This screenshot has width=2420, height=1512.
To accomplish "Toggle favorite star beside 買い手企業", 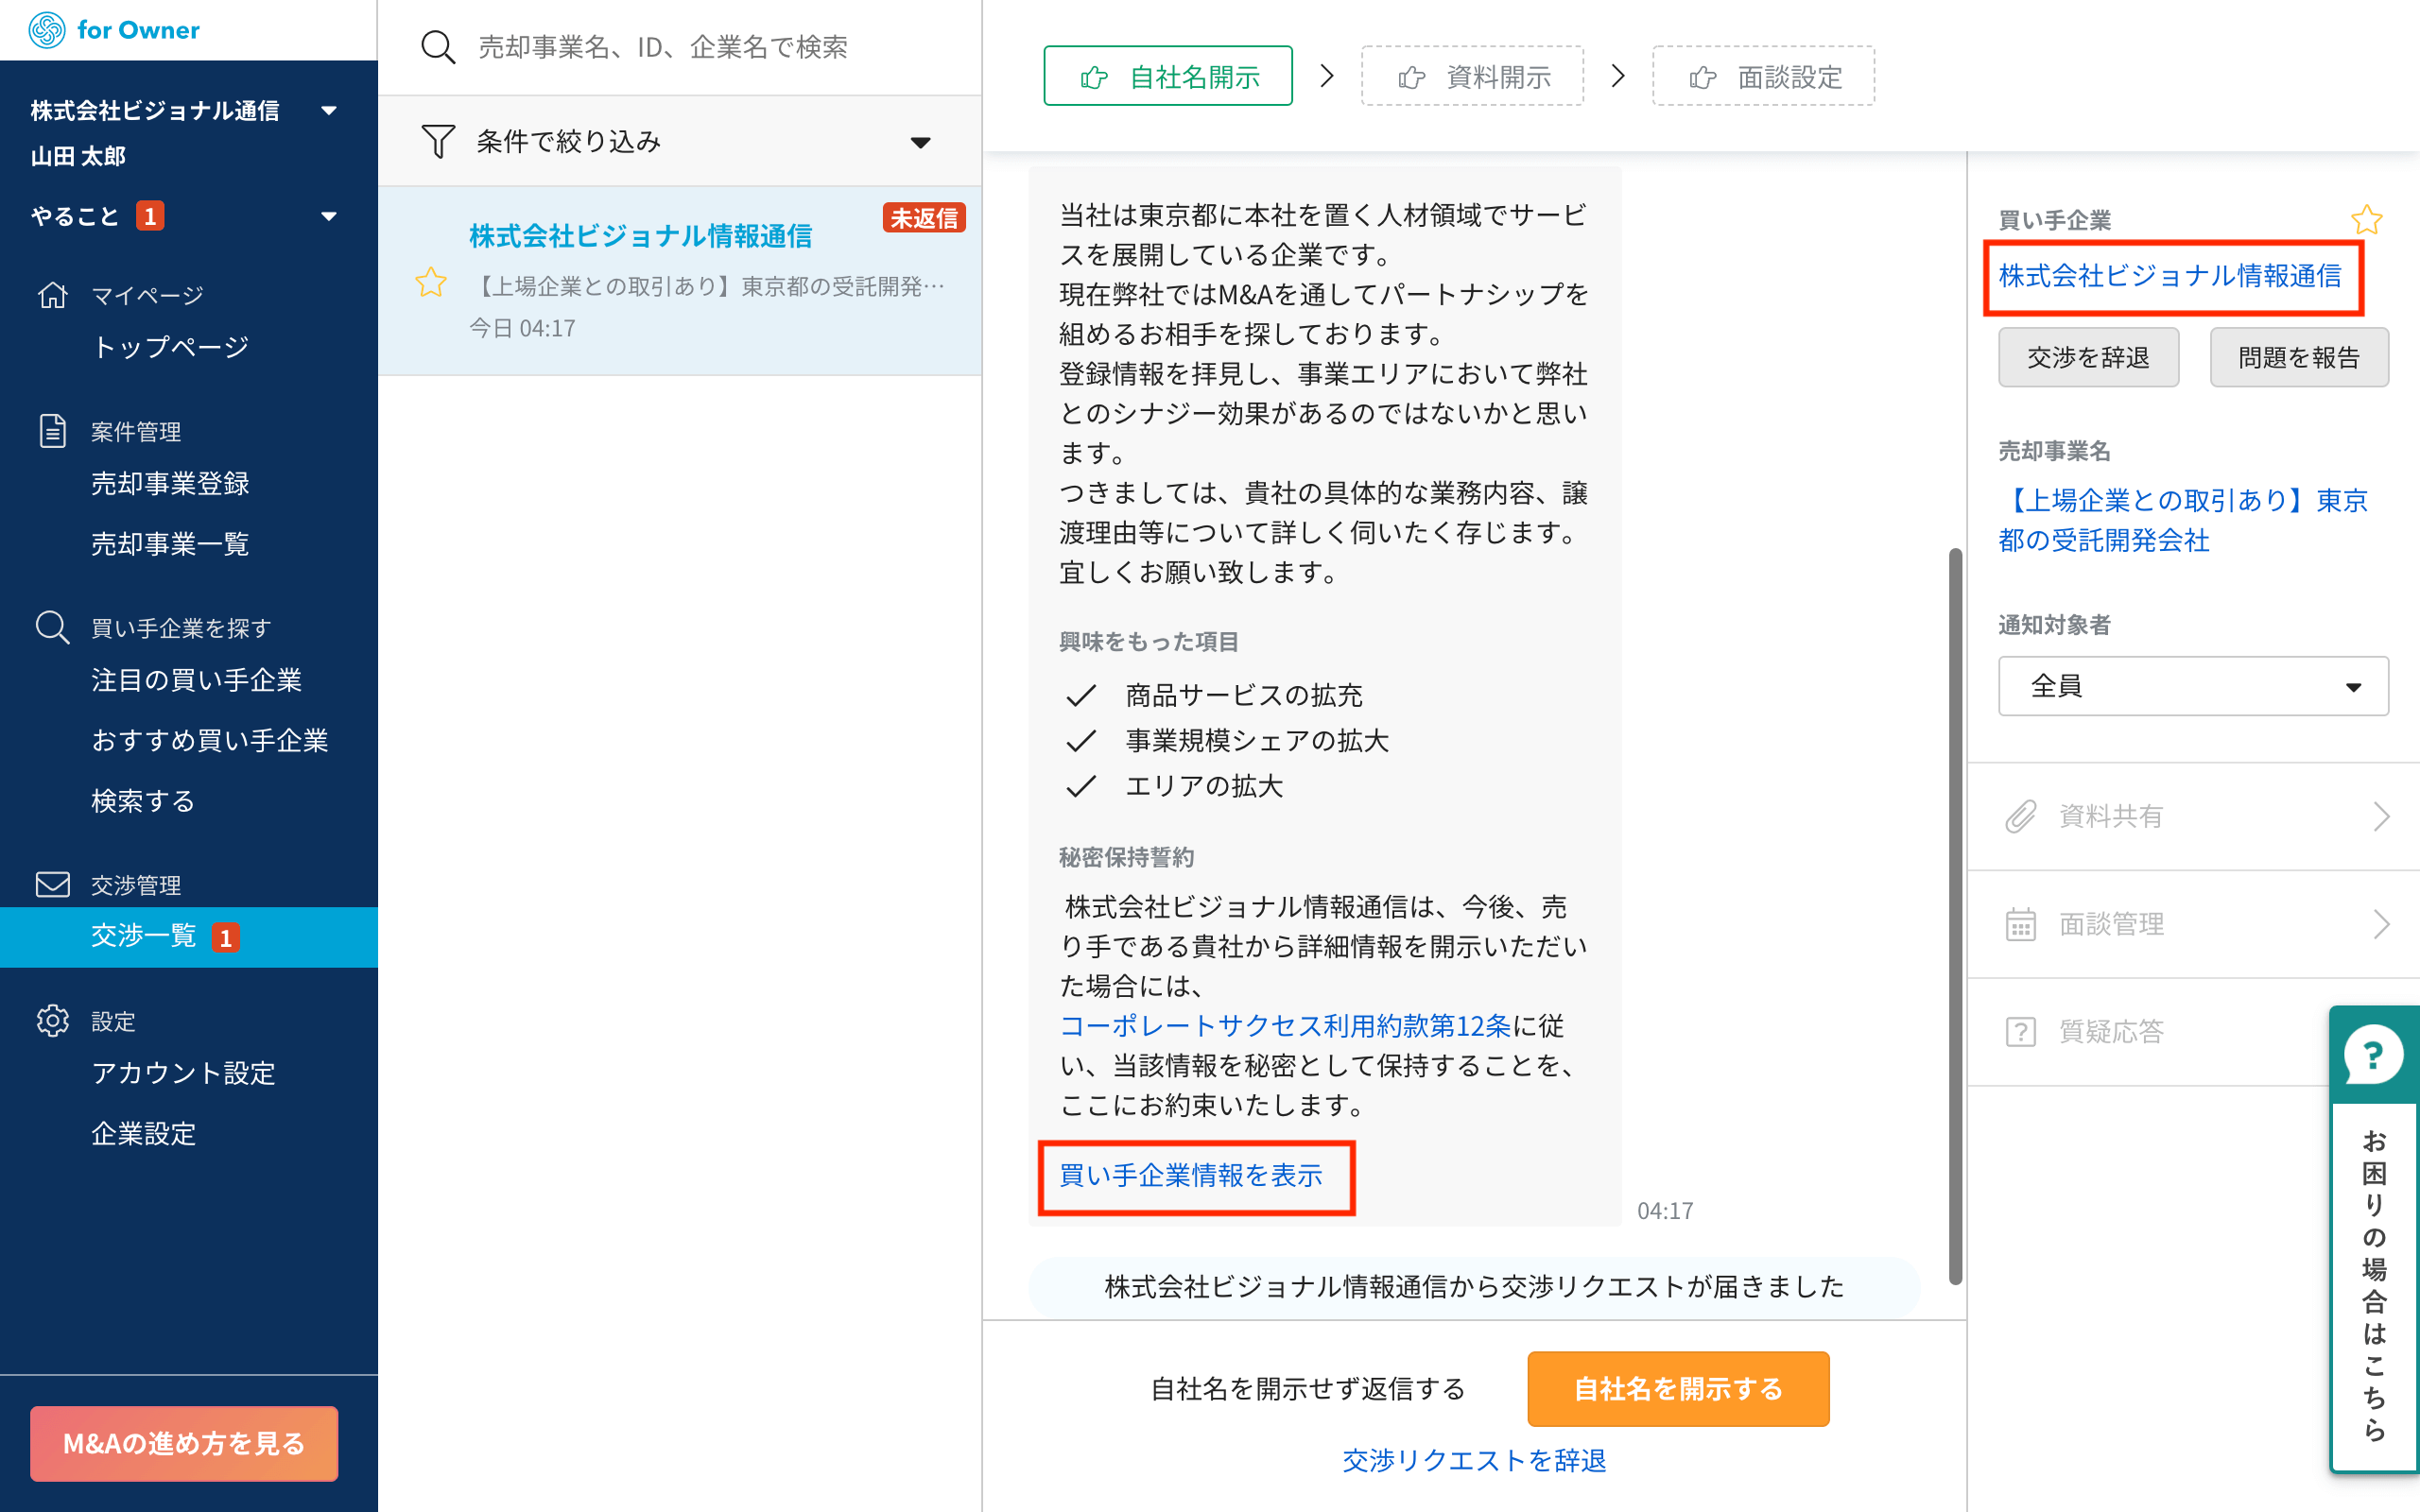I will point(2366,219).
